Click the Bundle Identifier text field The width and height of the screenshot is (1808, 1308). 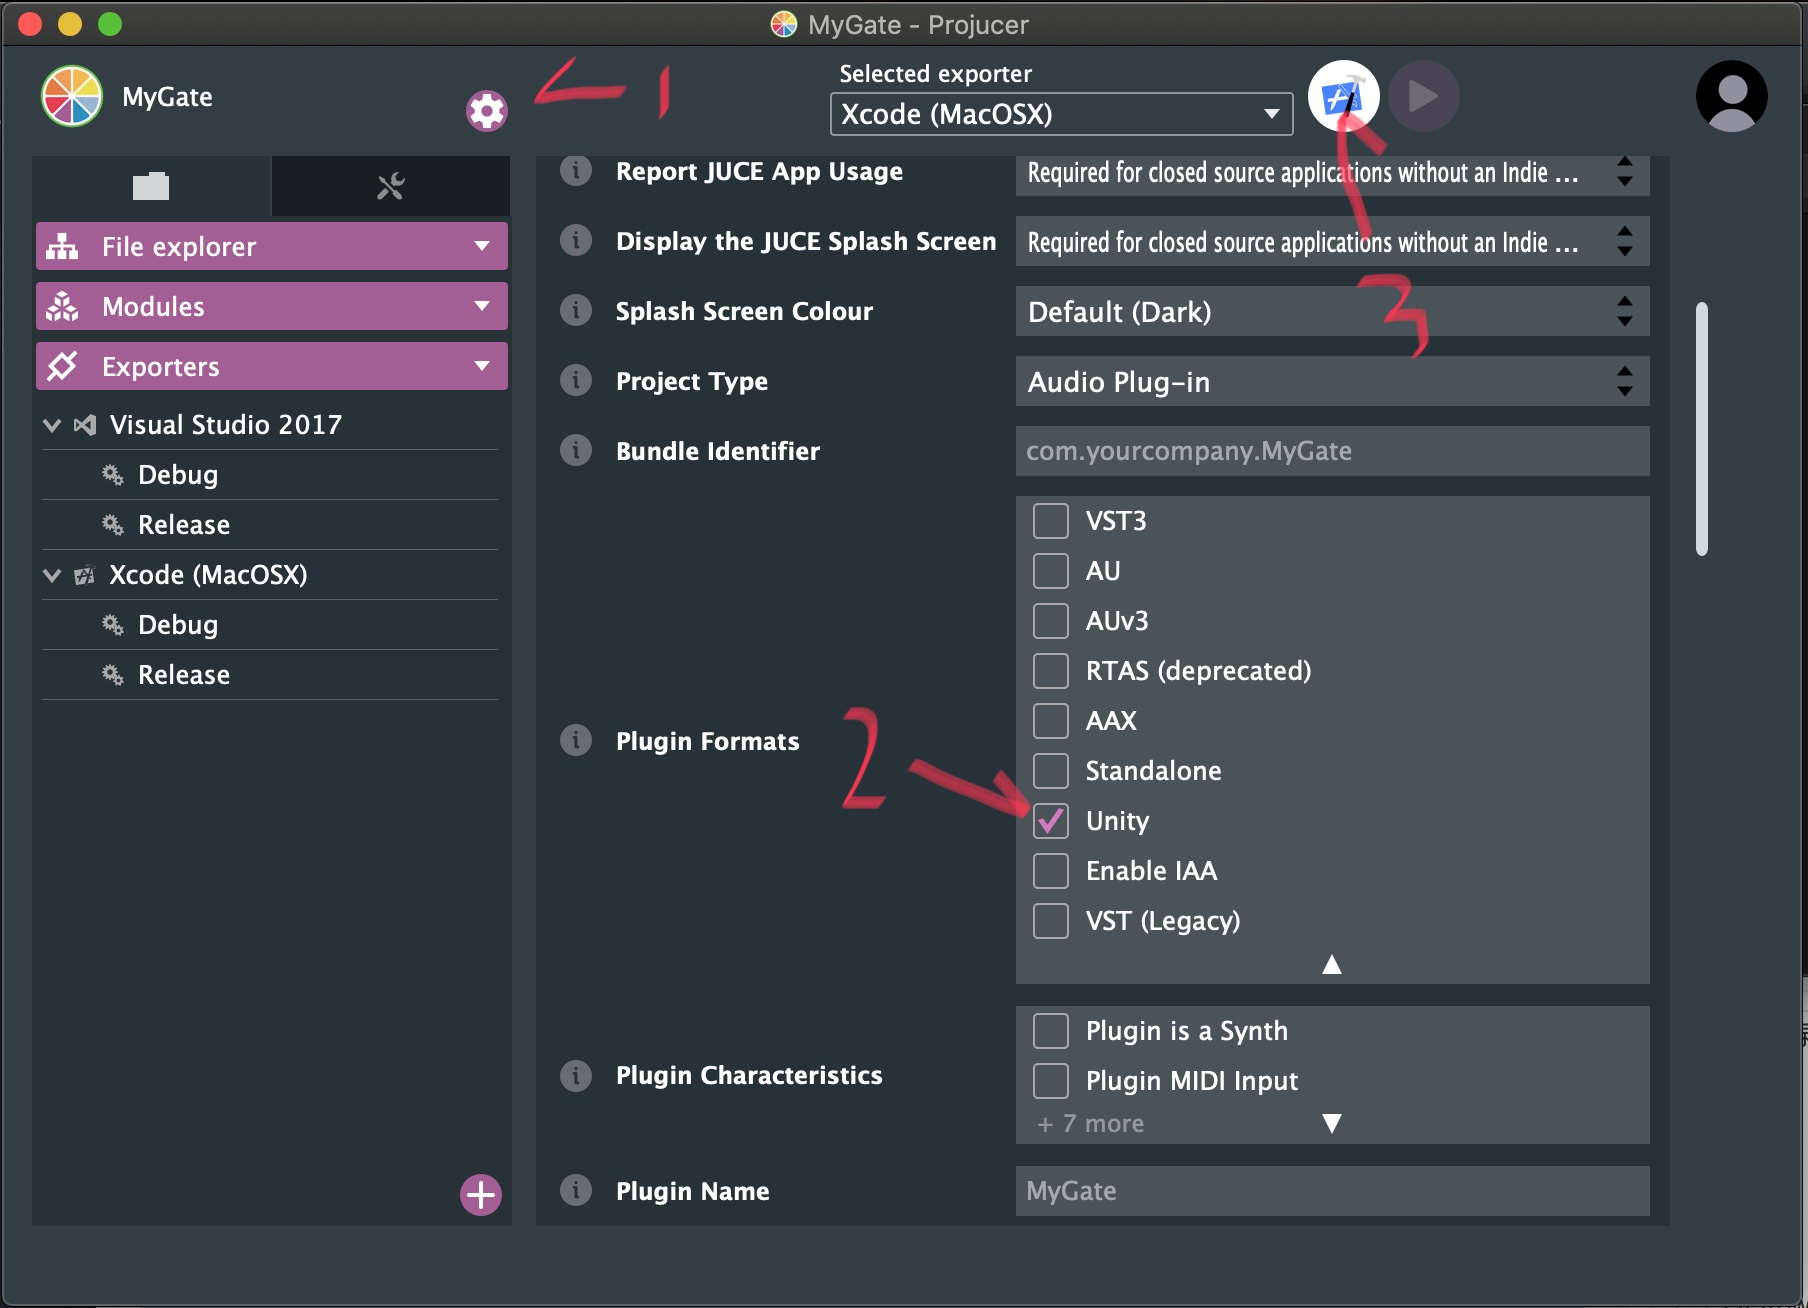[x=1331, y=451]
